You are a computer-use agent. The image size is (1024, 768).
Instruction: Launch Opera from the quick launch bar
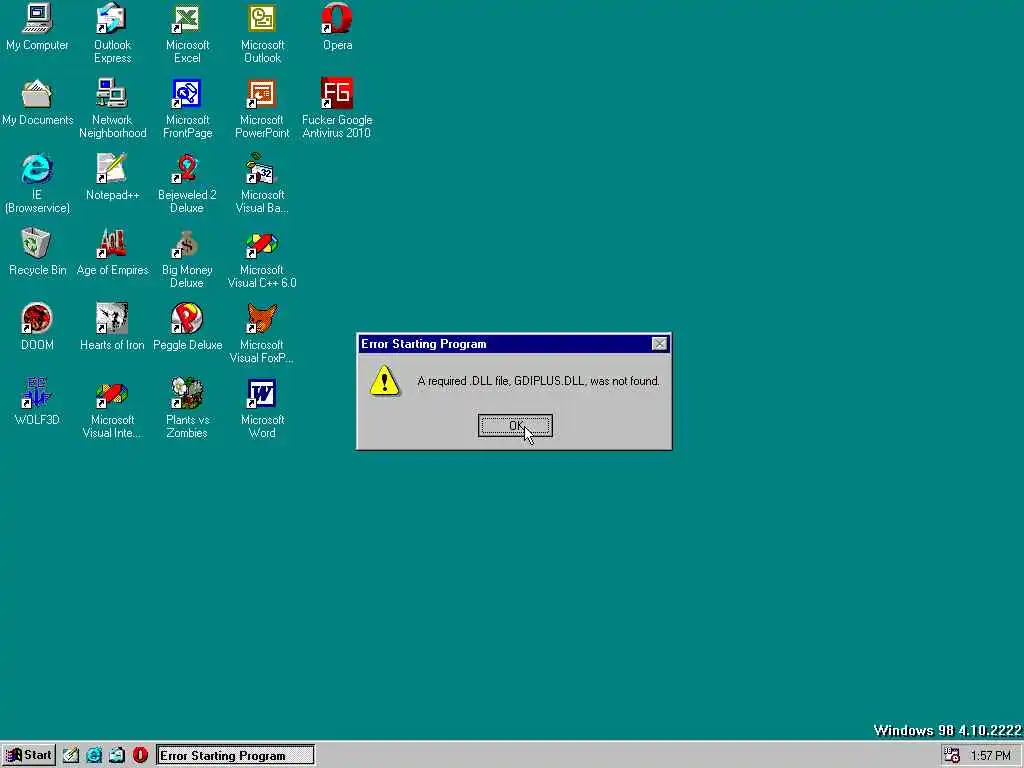[x=140, y=755]
